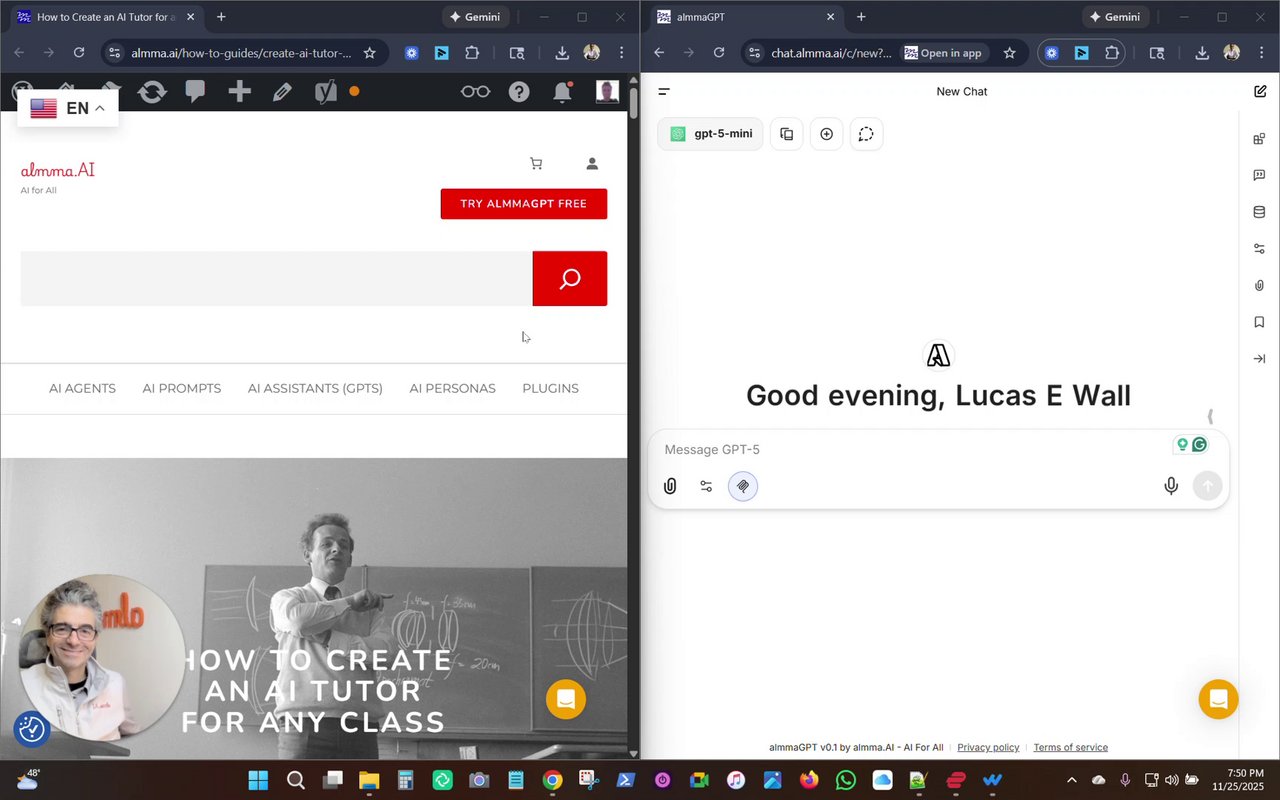Click the almma.AI site logo
This screenshot has height=800, width=1280.
(58, 170)
